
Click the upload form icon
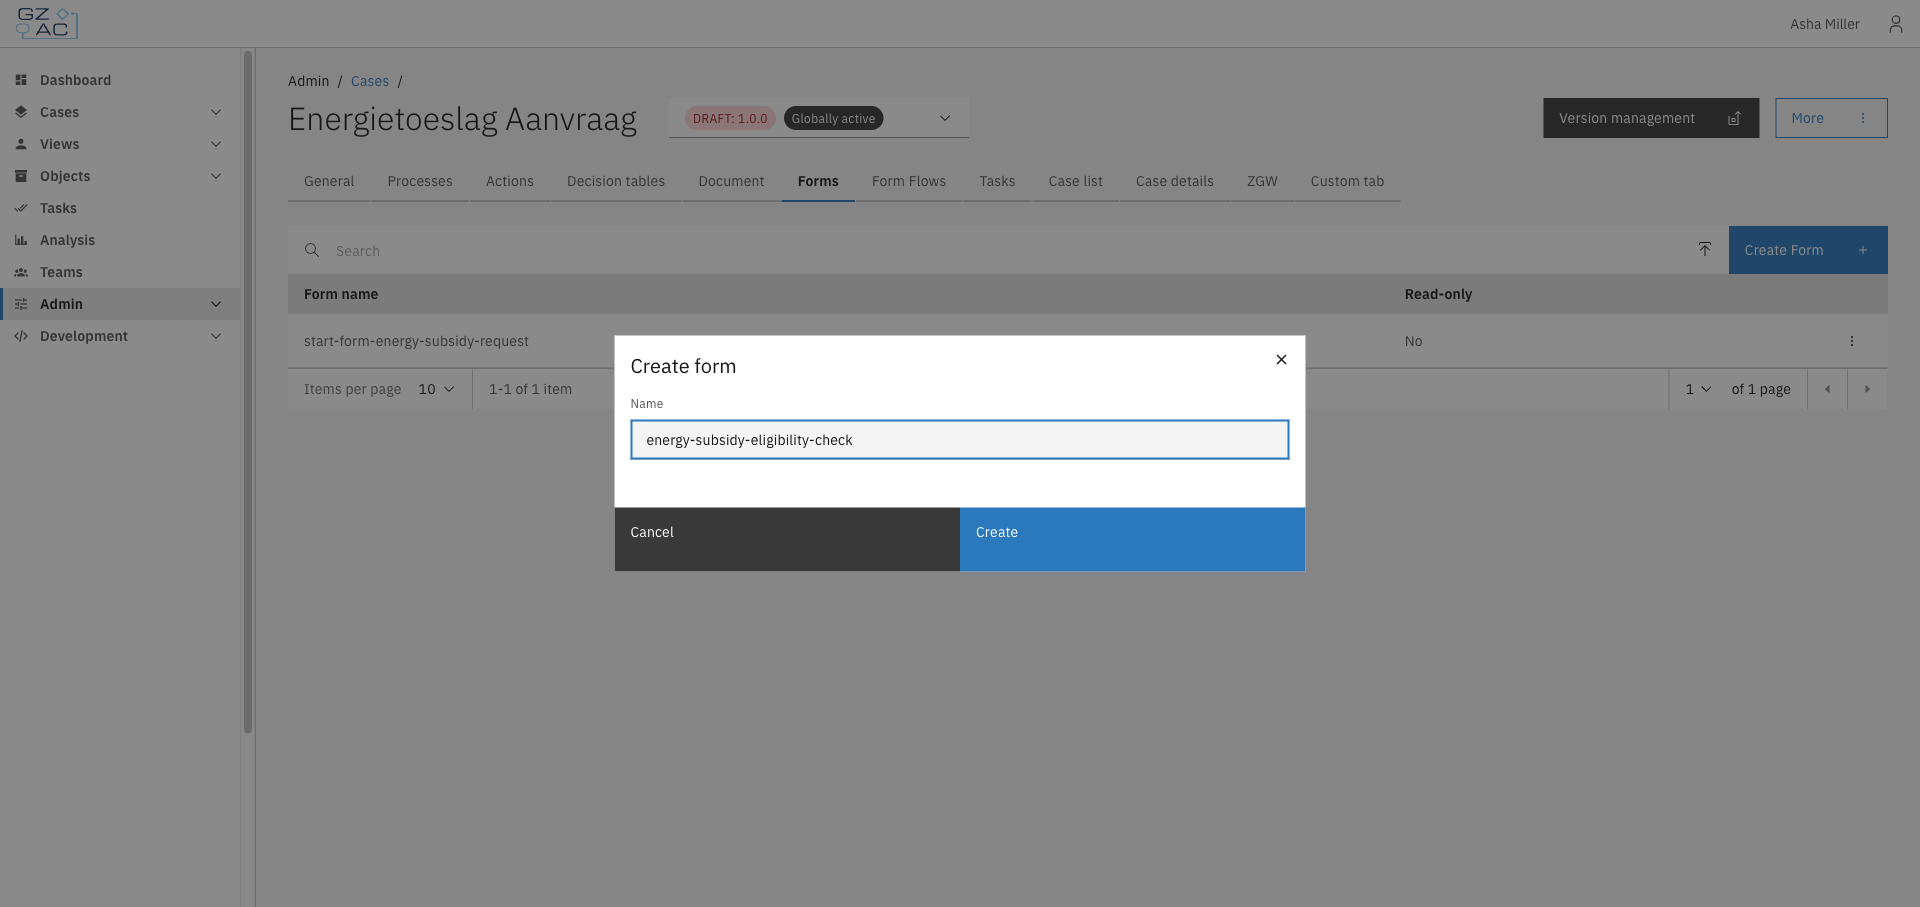[1705, 249]
